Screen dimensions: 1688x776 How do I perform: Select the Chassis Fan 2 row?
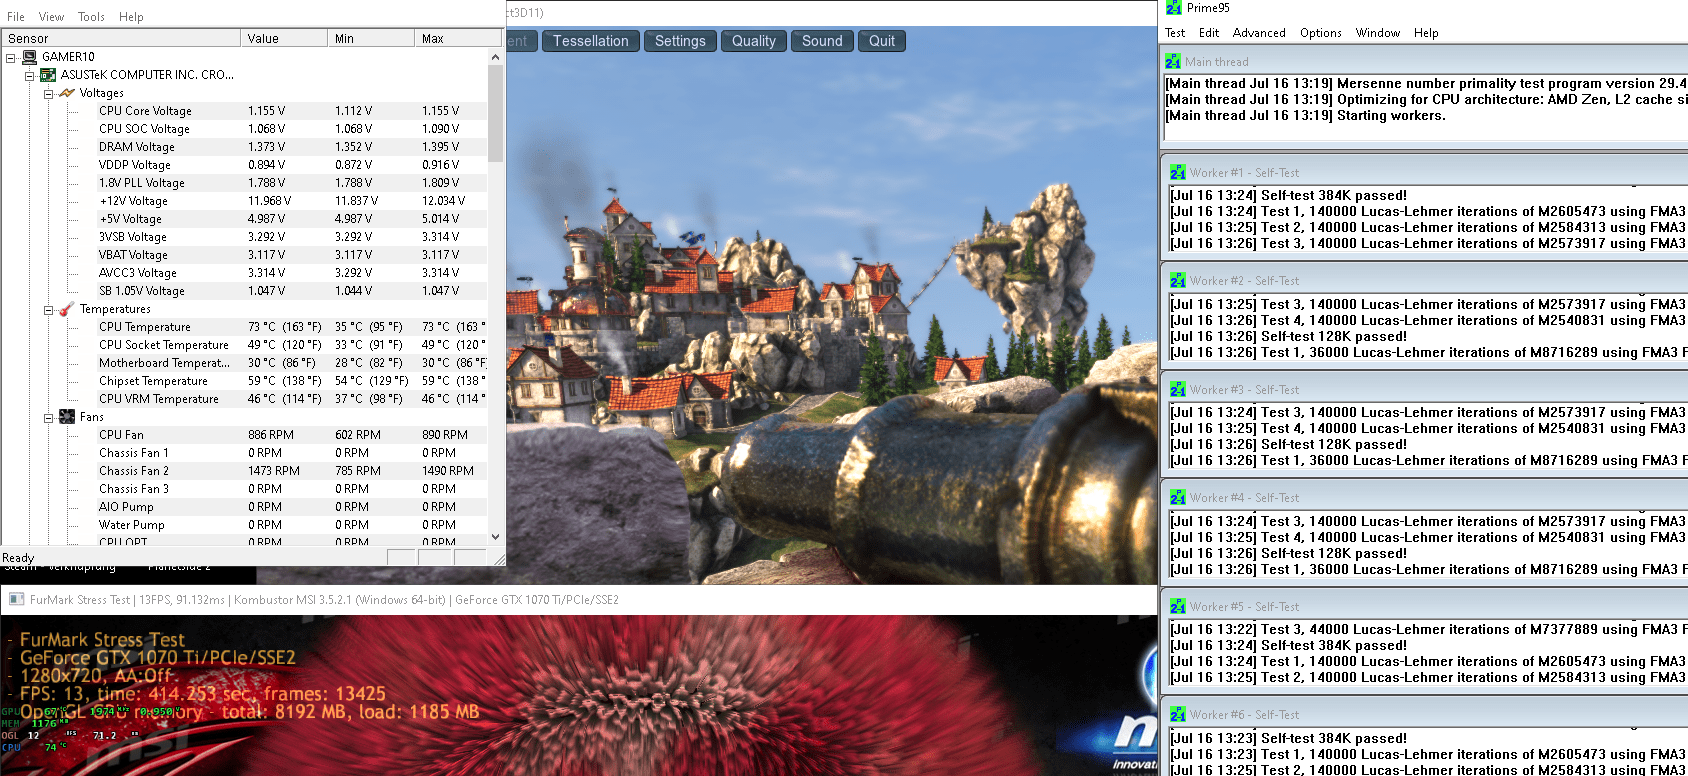click(292, 471)
